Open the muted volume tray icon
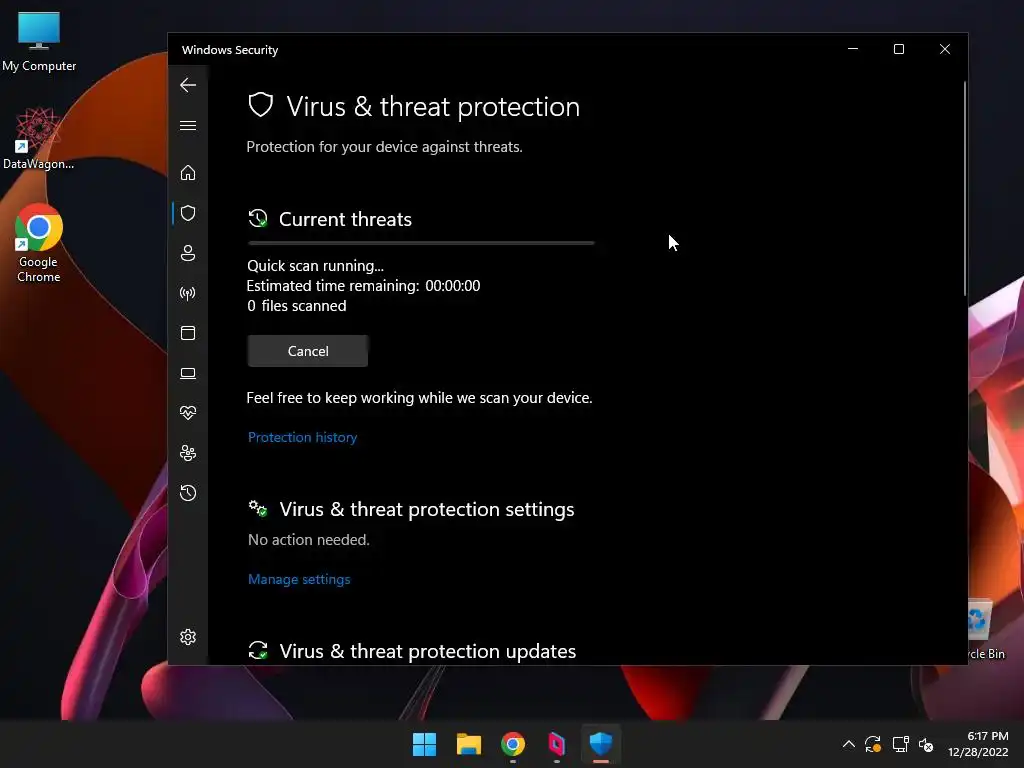Screen dimensions: 1024x768 926,744
